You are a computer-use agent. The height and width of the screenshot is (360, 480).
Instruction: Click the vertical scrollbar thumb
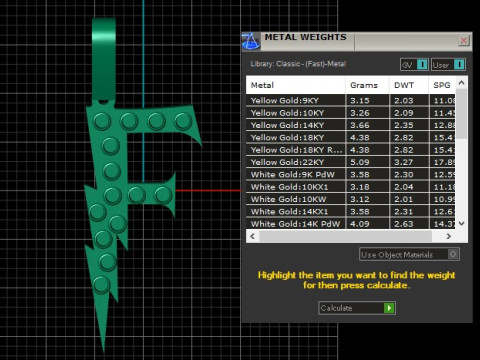462,113
